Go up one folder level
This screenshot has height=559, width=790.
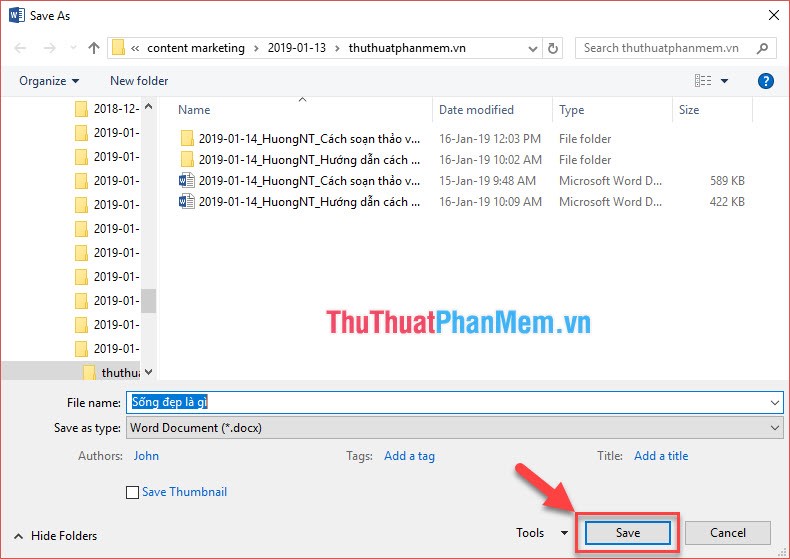point(94,48)
